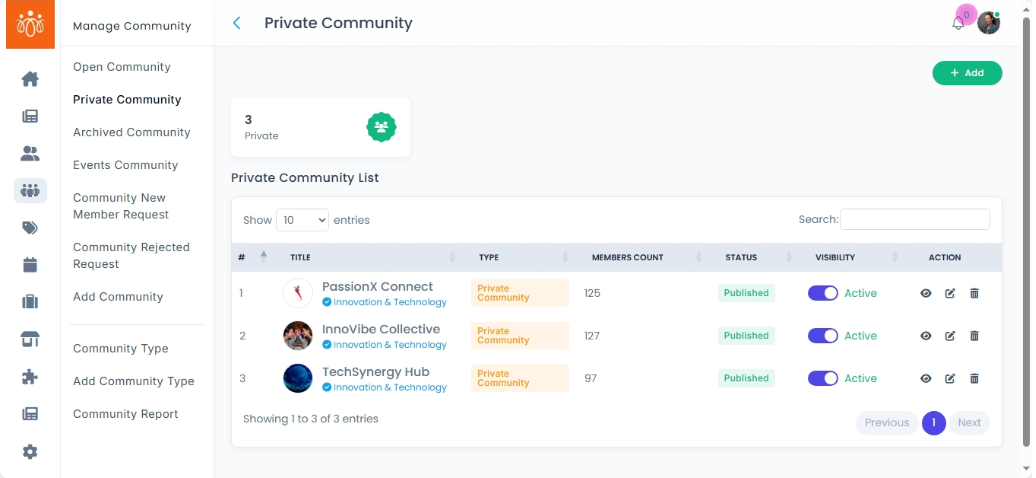View InnoVibe Collective with eye icon
The width and height of the screenshot is (1036, 478).
click(926, 336)
